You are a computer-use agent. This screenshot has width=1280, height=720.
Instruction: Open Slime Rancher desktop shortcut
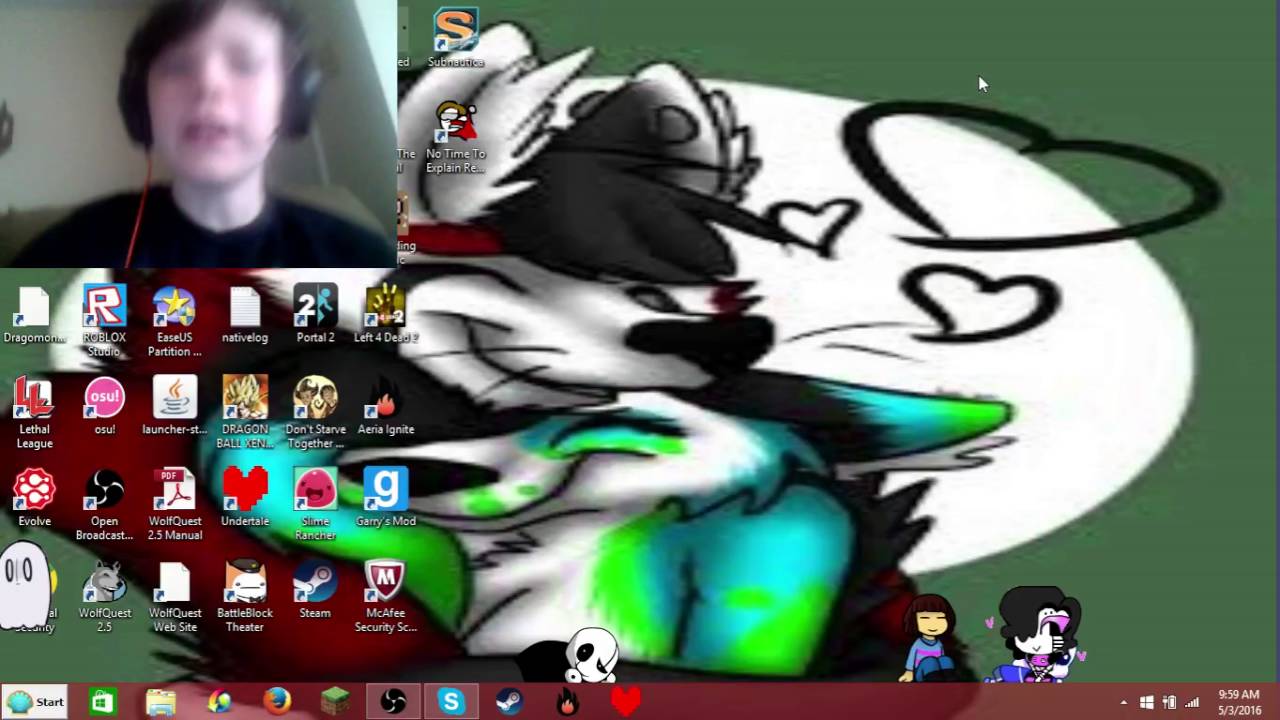point(315,505)
